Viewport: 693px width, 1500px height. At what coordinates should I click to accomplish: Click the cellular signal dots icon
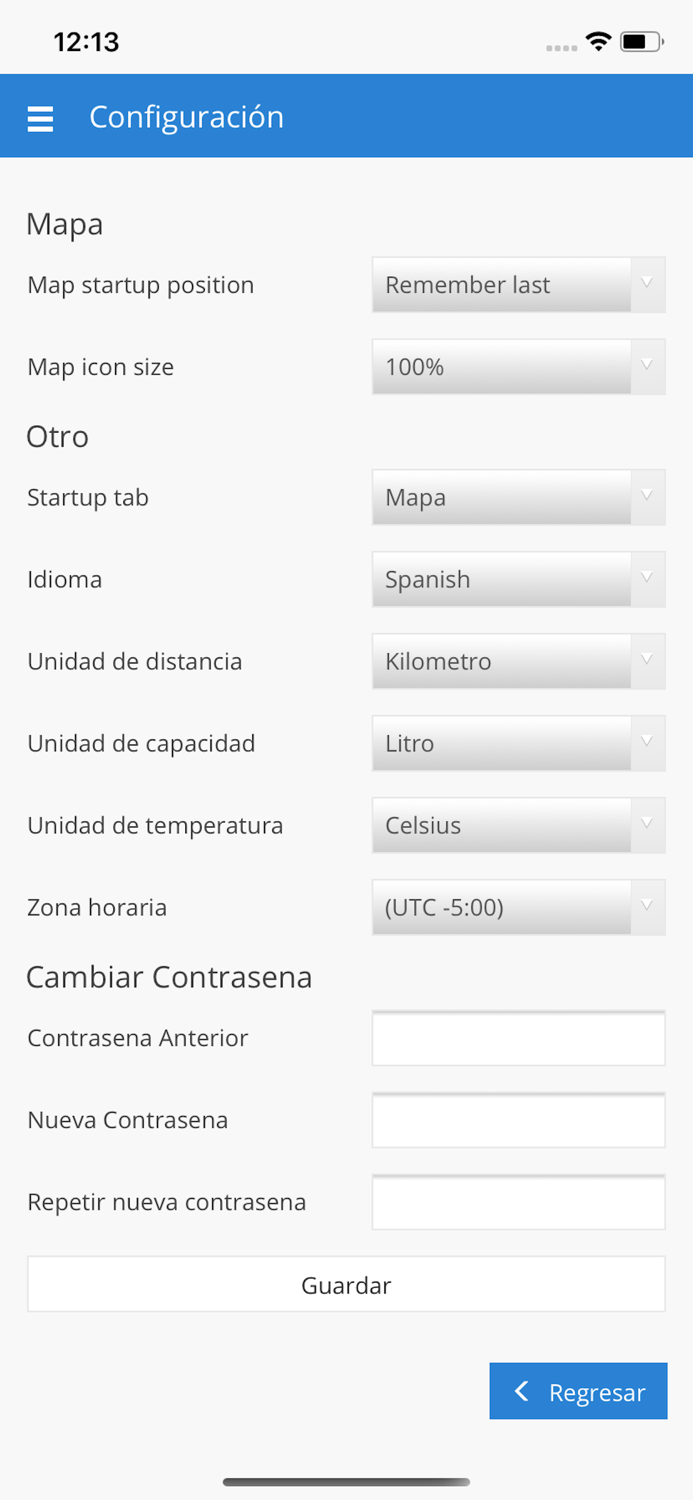pyautogui.click(x=560, y=45)
